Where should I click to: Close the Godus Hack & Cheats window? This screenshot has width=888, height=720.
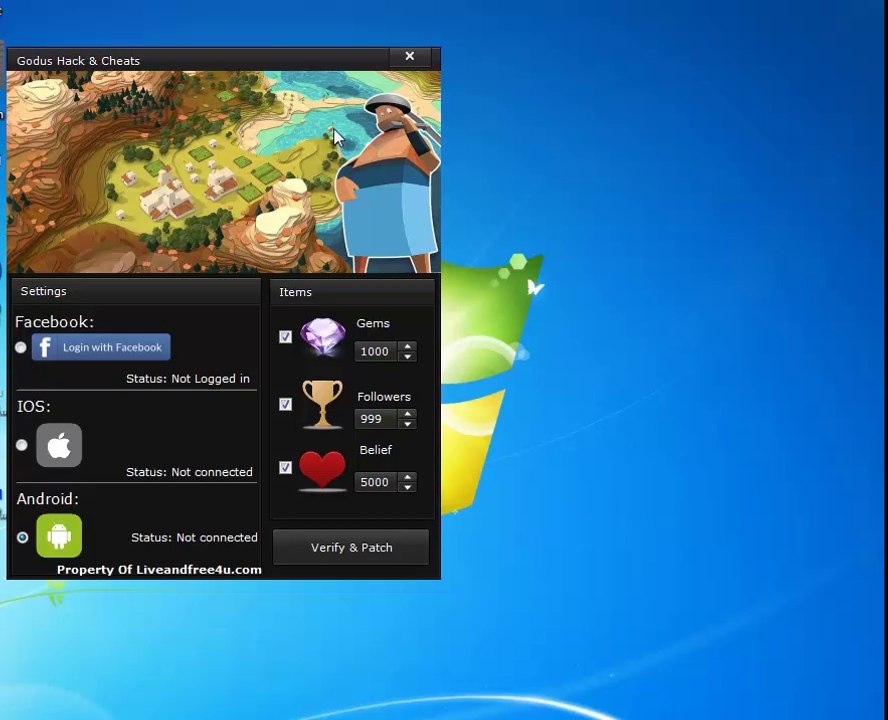(x=410, y=56)
